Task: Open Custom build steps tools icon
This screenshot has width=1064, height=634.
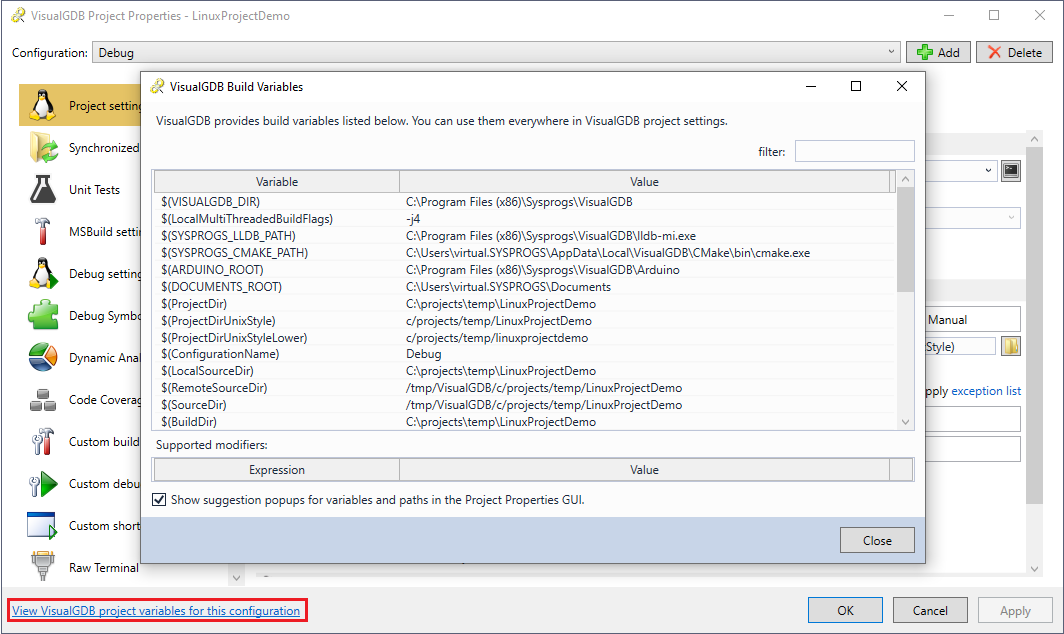Action: (42, 442)
